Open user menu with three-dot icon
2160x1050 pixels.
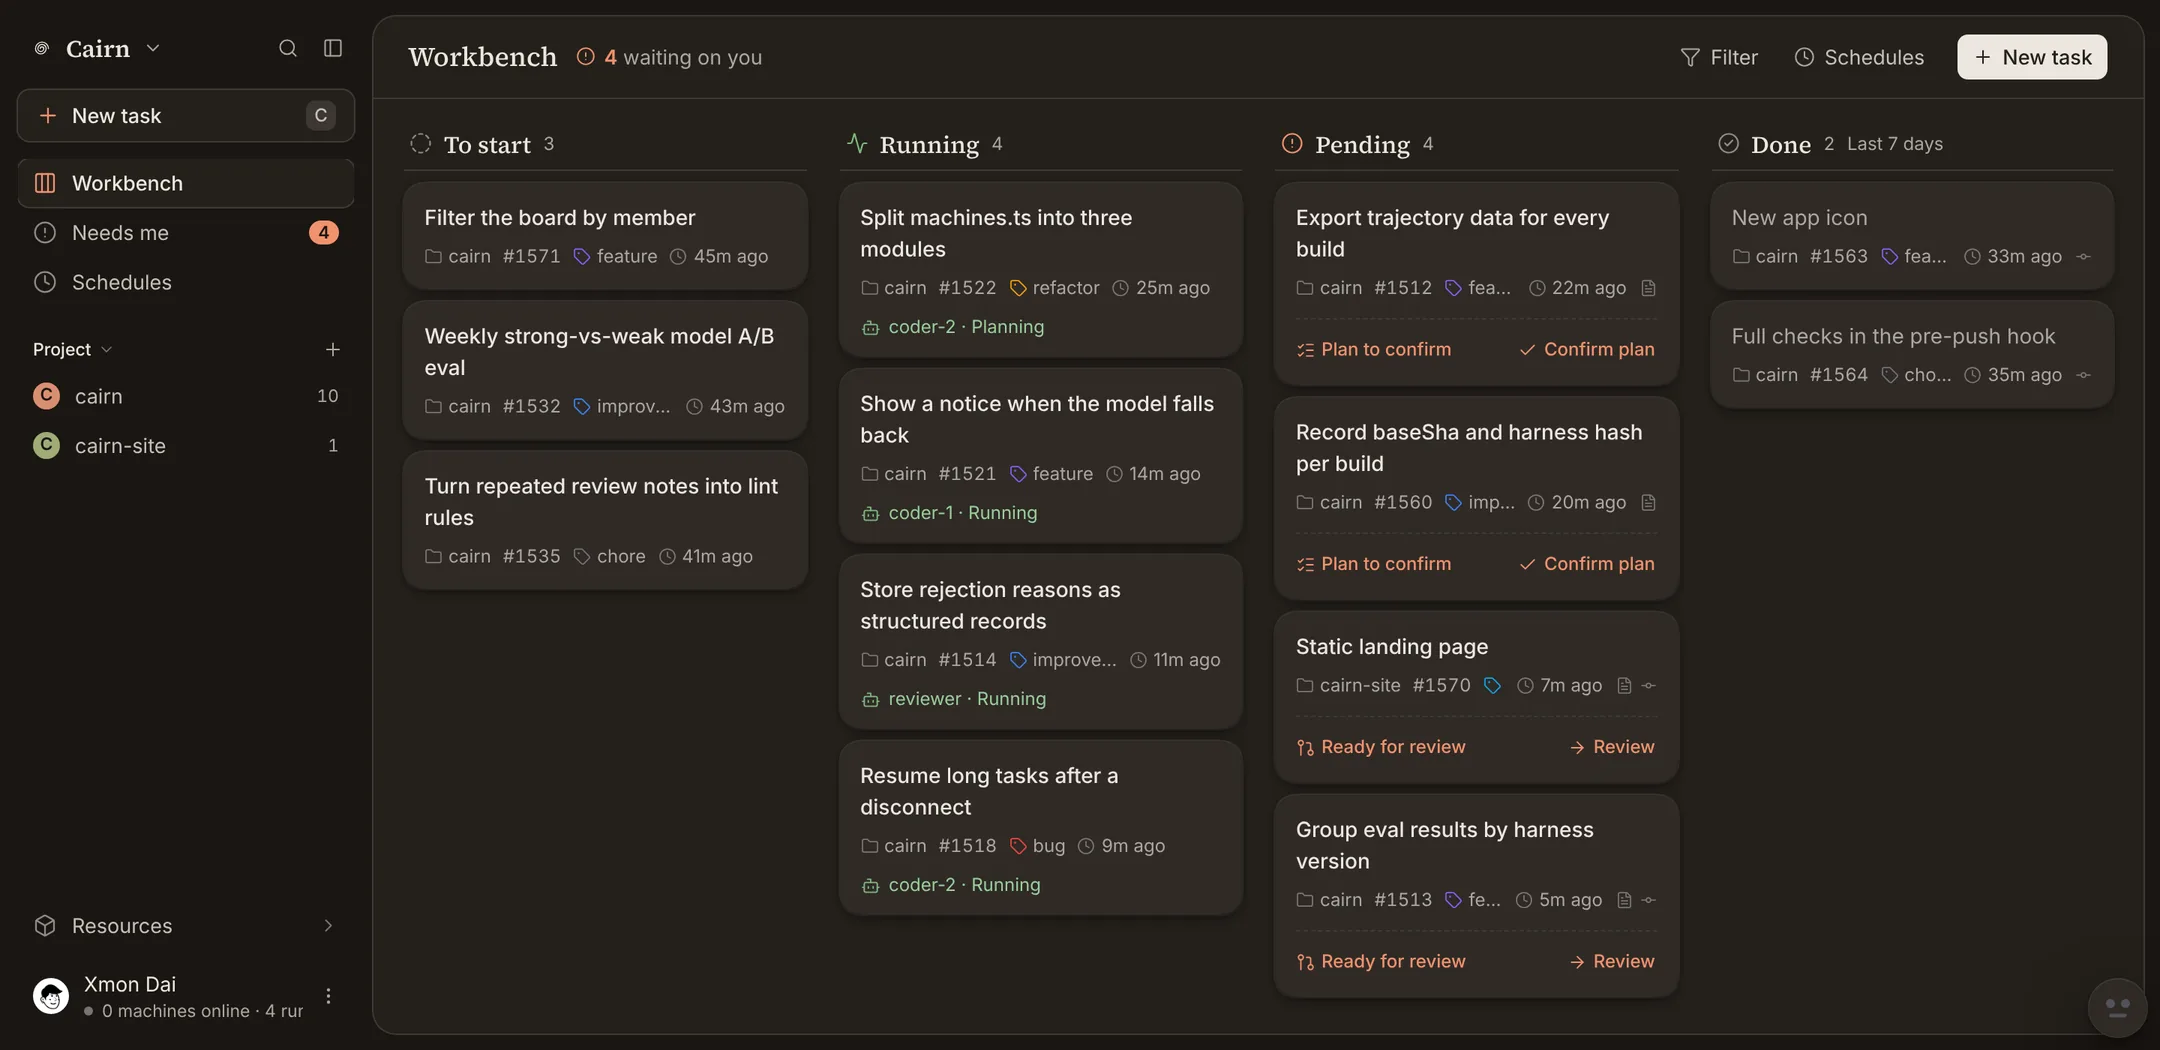pos(328,996)
